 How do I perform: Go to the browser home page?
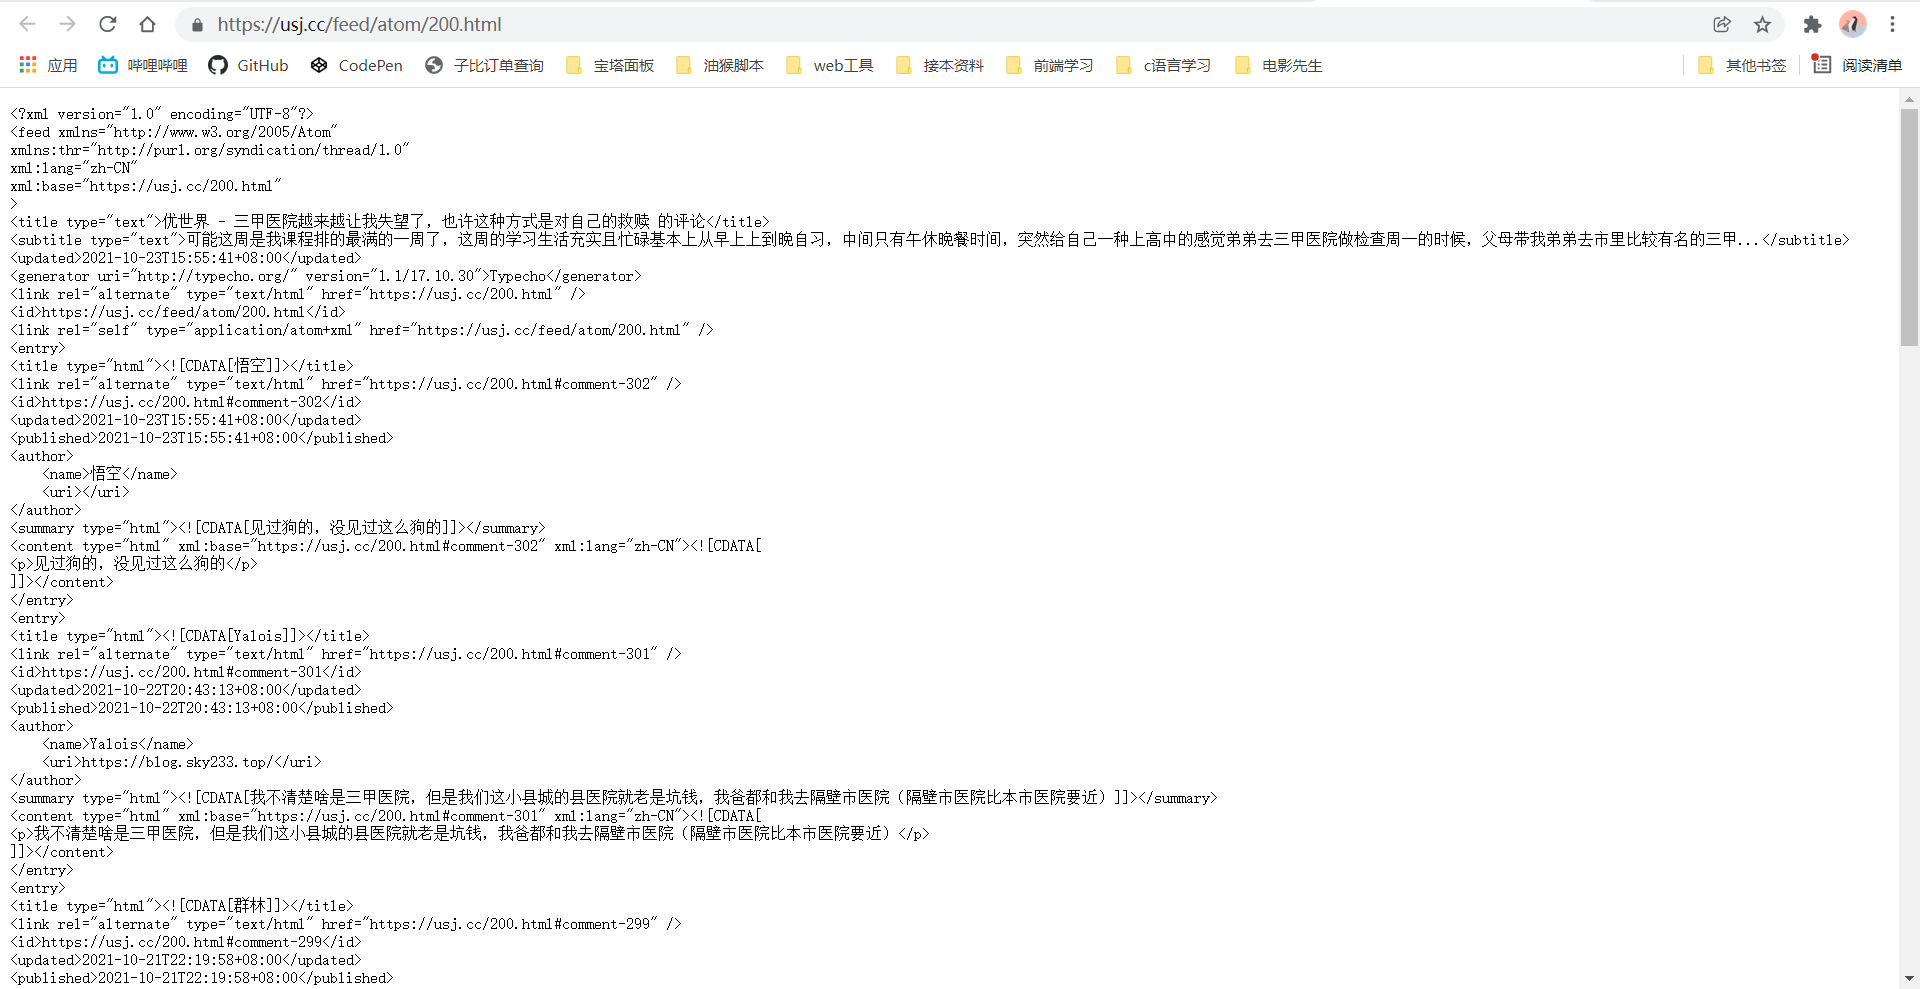pyautogui.click(x=148, y=24)
